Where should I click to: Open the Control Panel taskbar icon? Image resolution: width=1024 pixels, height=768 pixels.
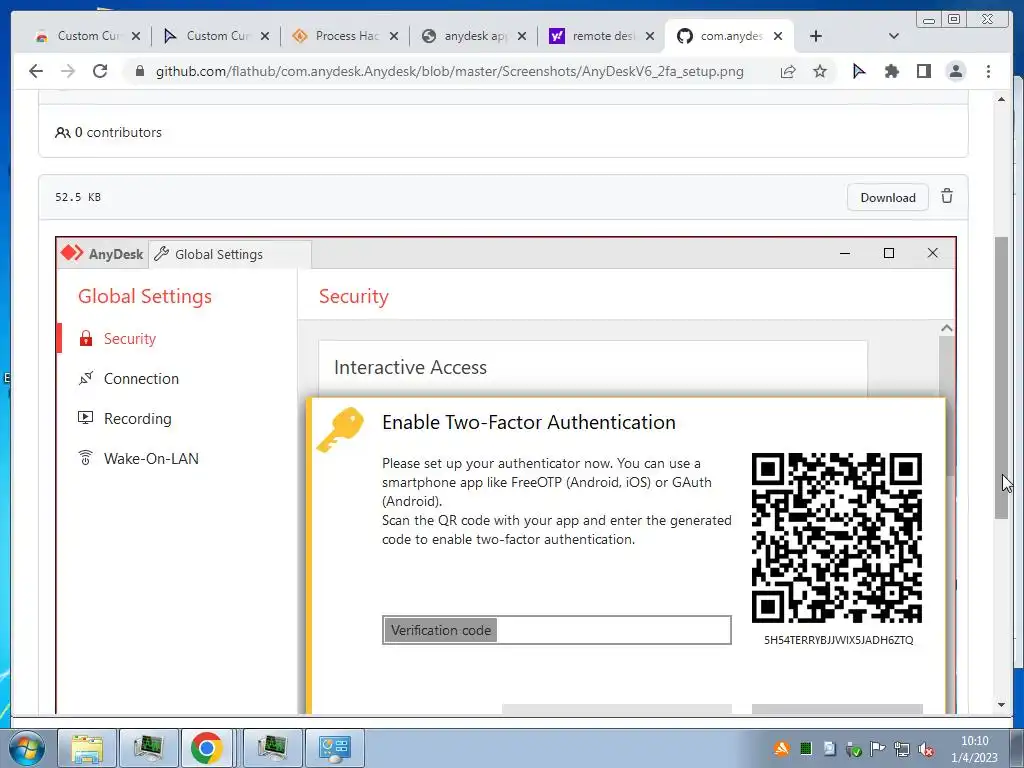[334, 748]
